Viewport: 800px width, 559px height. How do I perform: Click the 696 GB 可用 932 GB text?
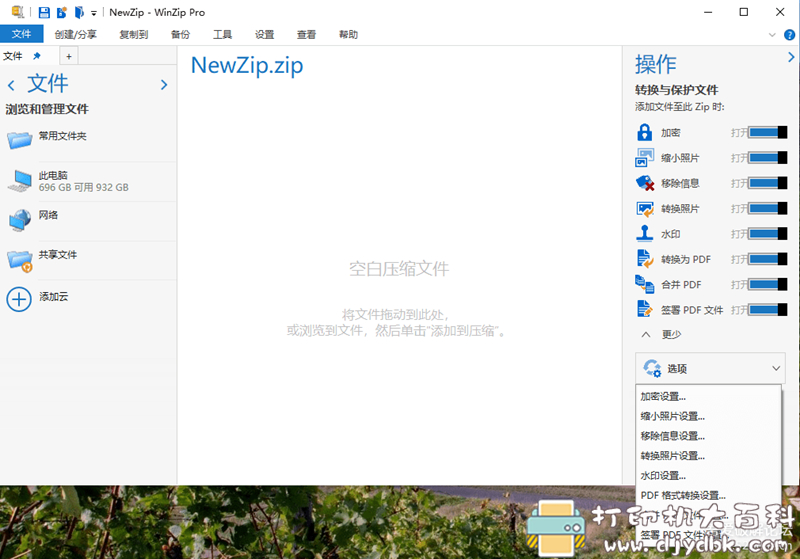84,188
